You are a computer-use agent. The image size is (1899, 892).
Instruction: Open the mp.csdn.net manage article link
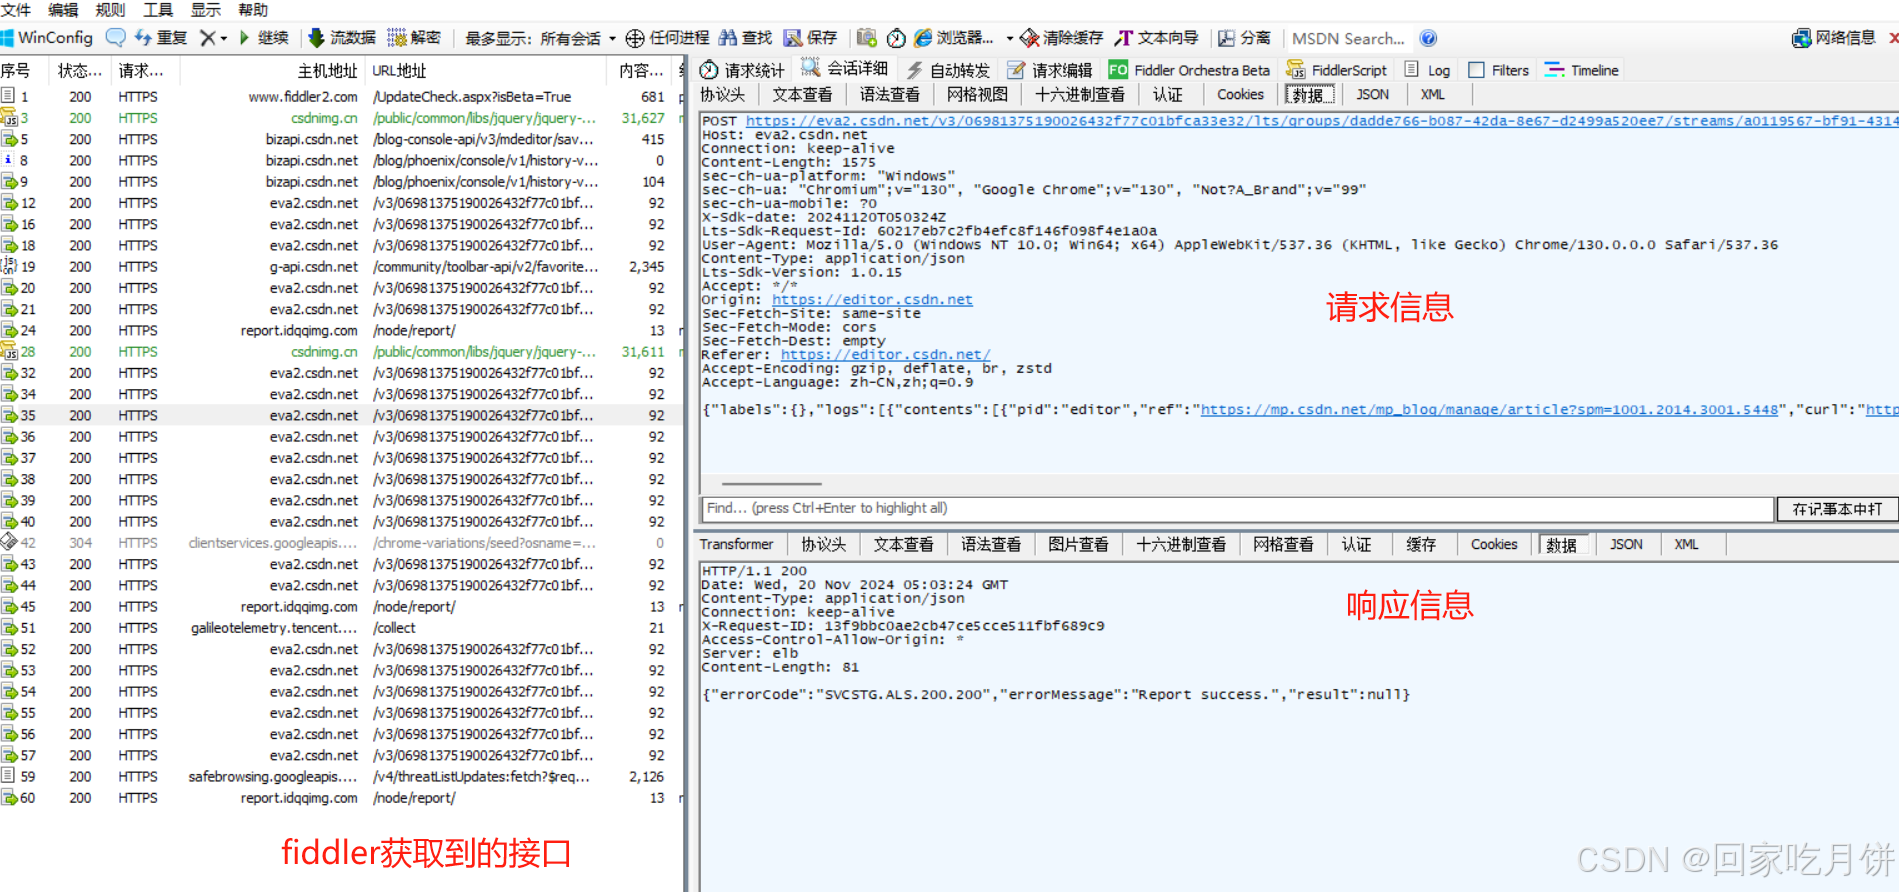pos(1490,410)
